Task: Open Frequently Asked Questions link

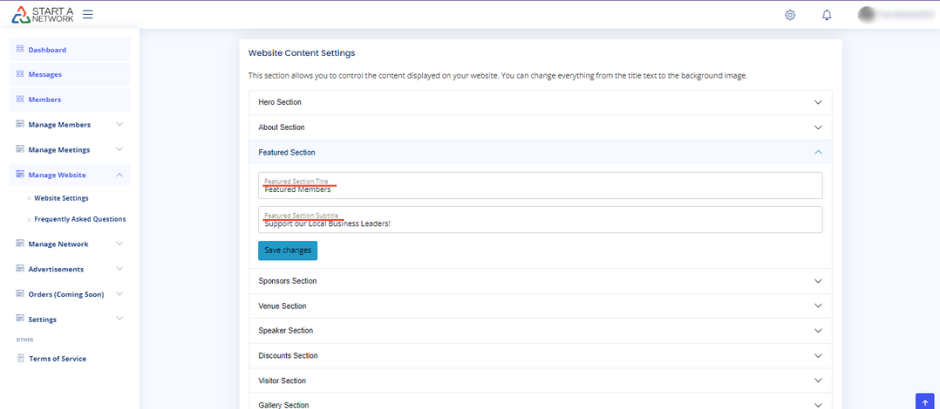Action: click(x=80, y=219)
